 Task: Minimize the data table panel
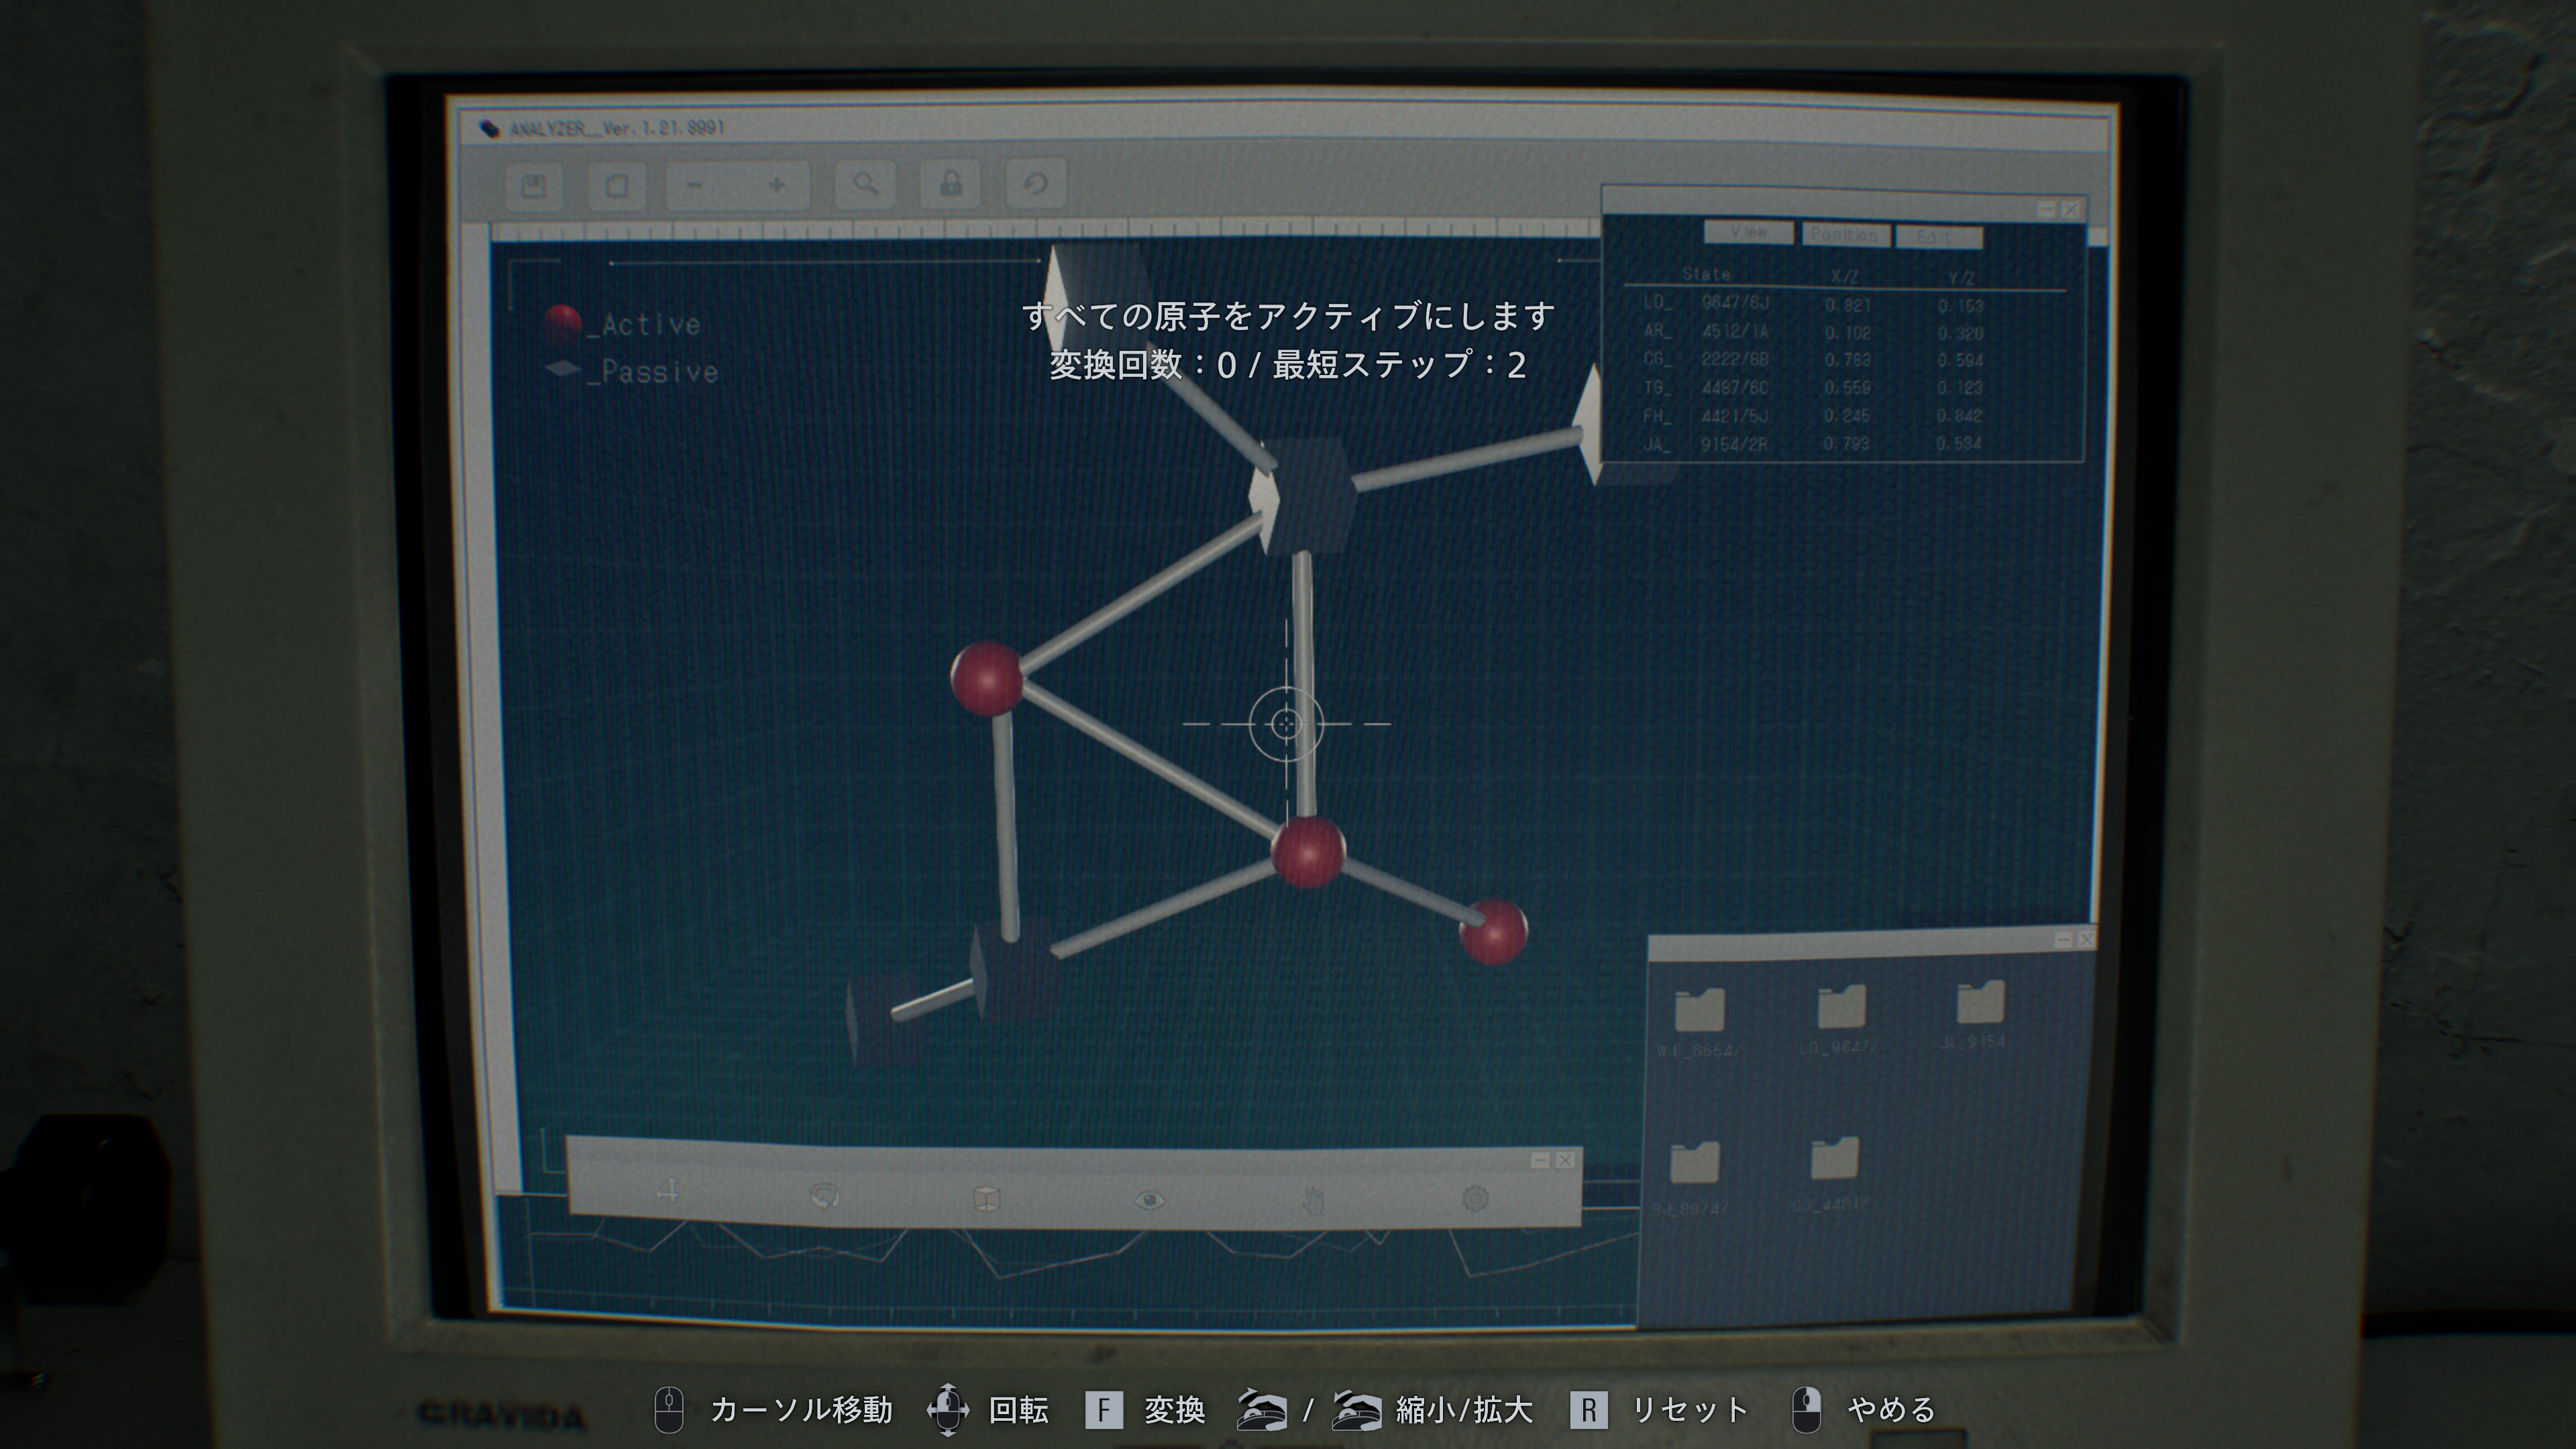click(2046, 209)
